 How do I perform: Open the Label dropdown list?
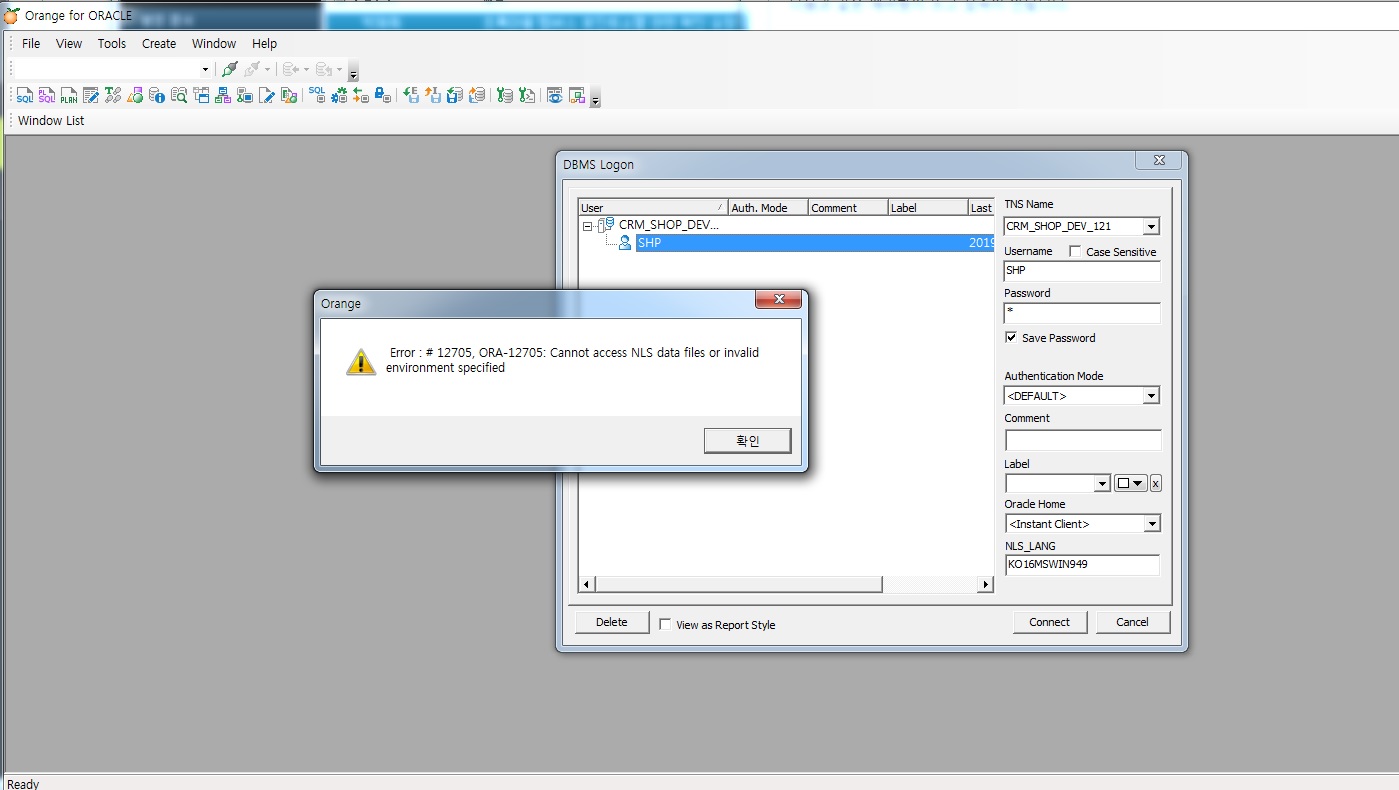[1102, 484]
